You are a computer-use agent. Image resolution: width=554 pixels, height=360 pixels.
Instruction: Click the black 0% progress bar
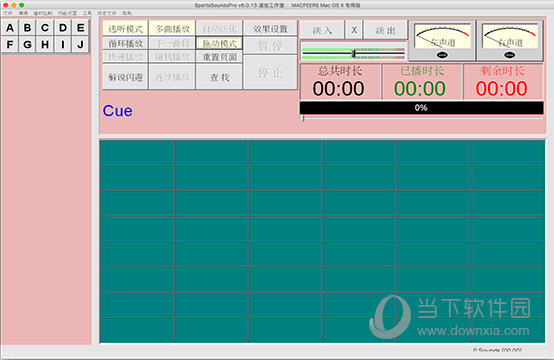(x=421, y=108)
